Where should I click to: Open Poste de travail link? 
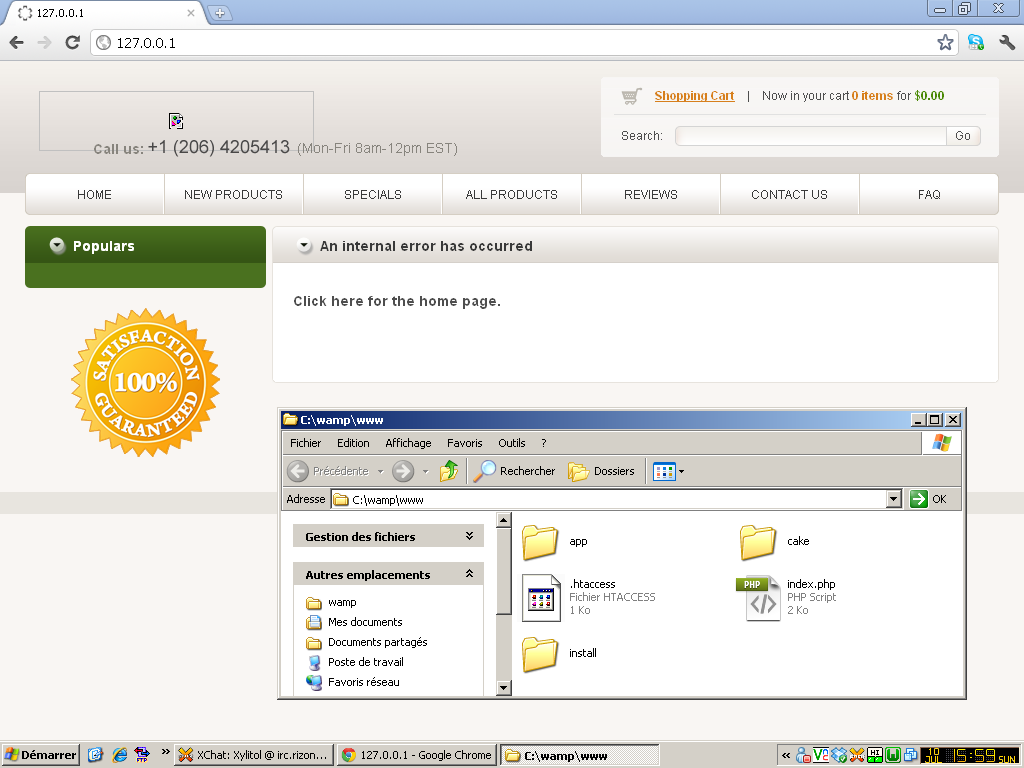click(355, 662)
